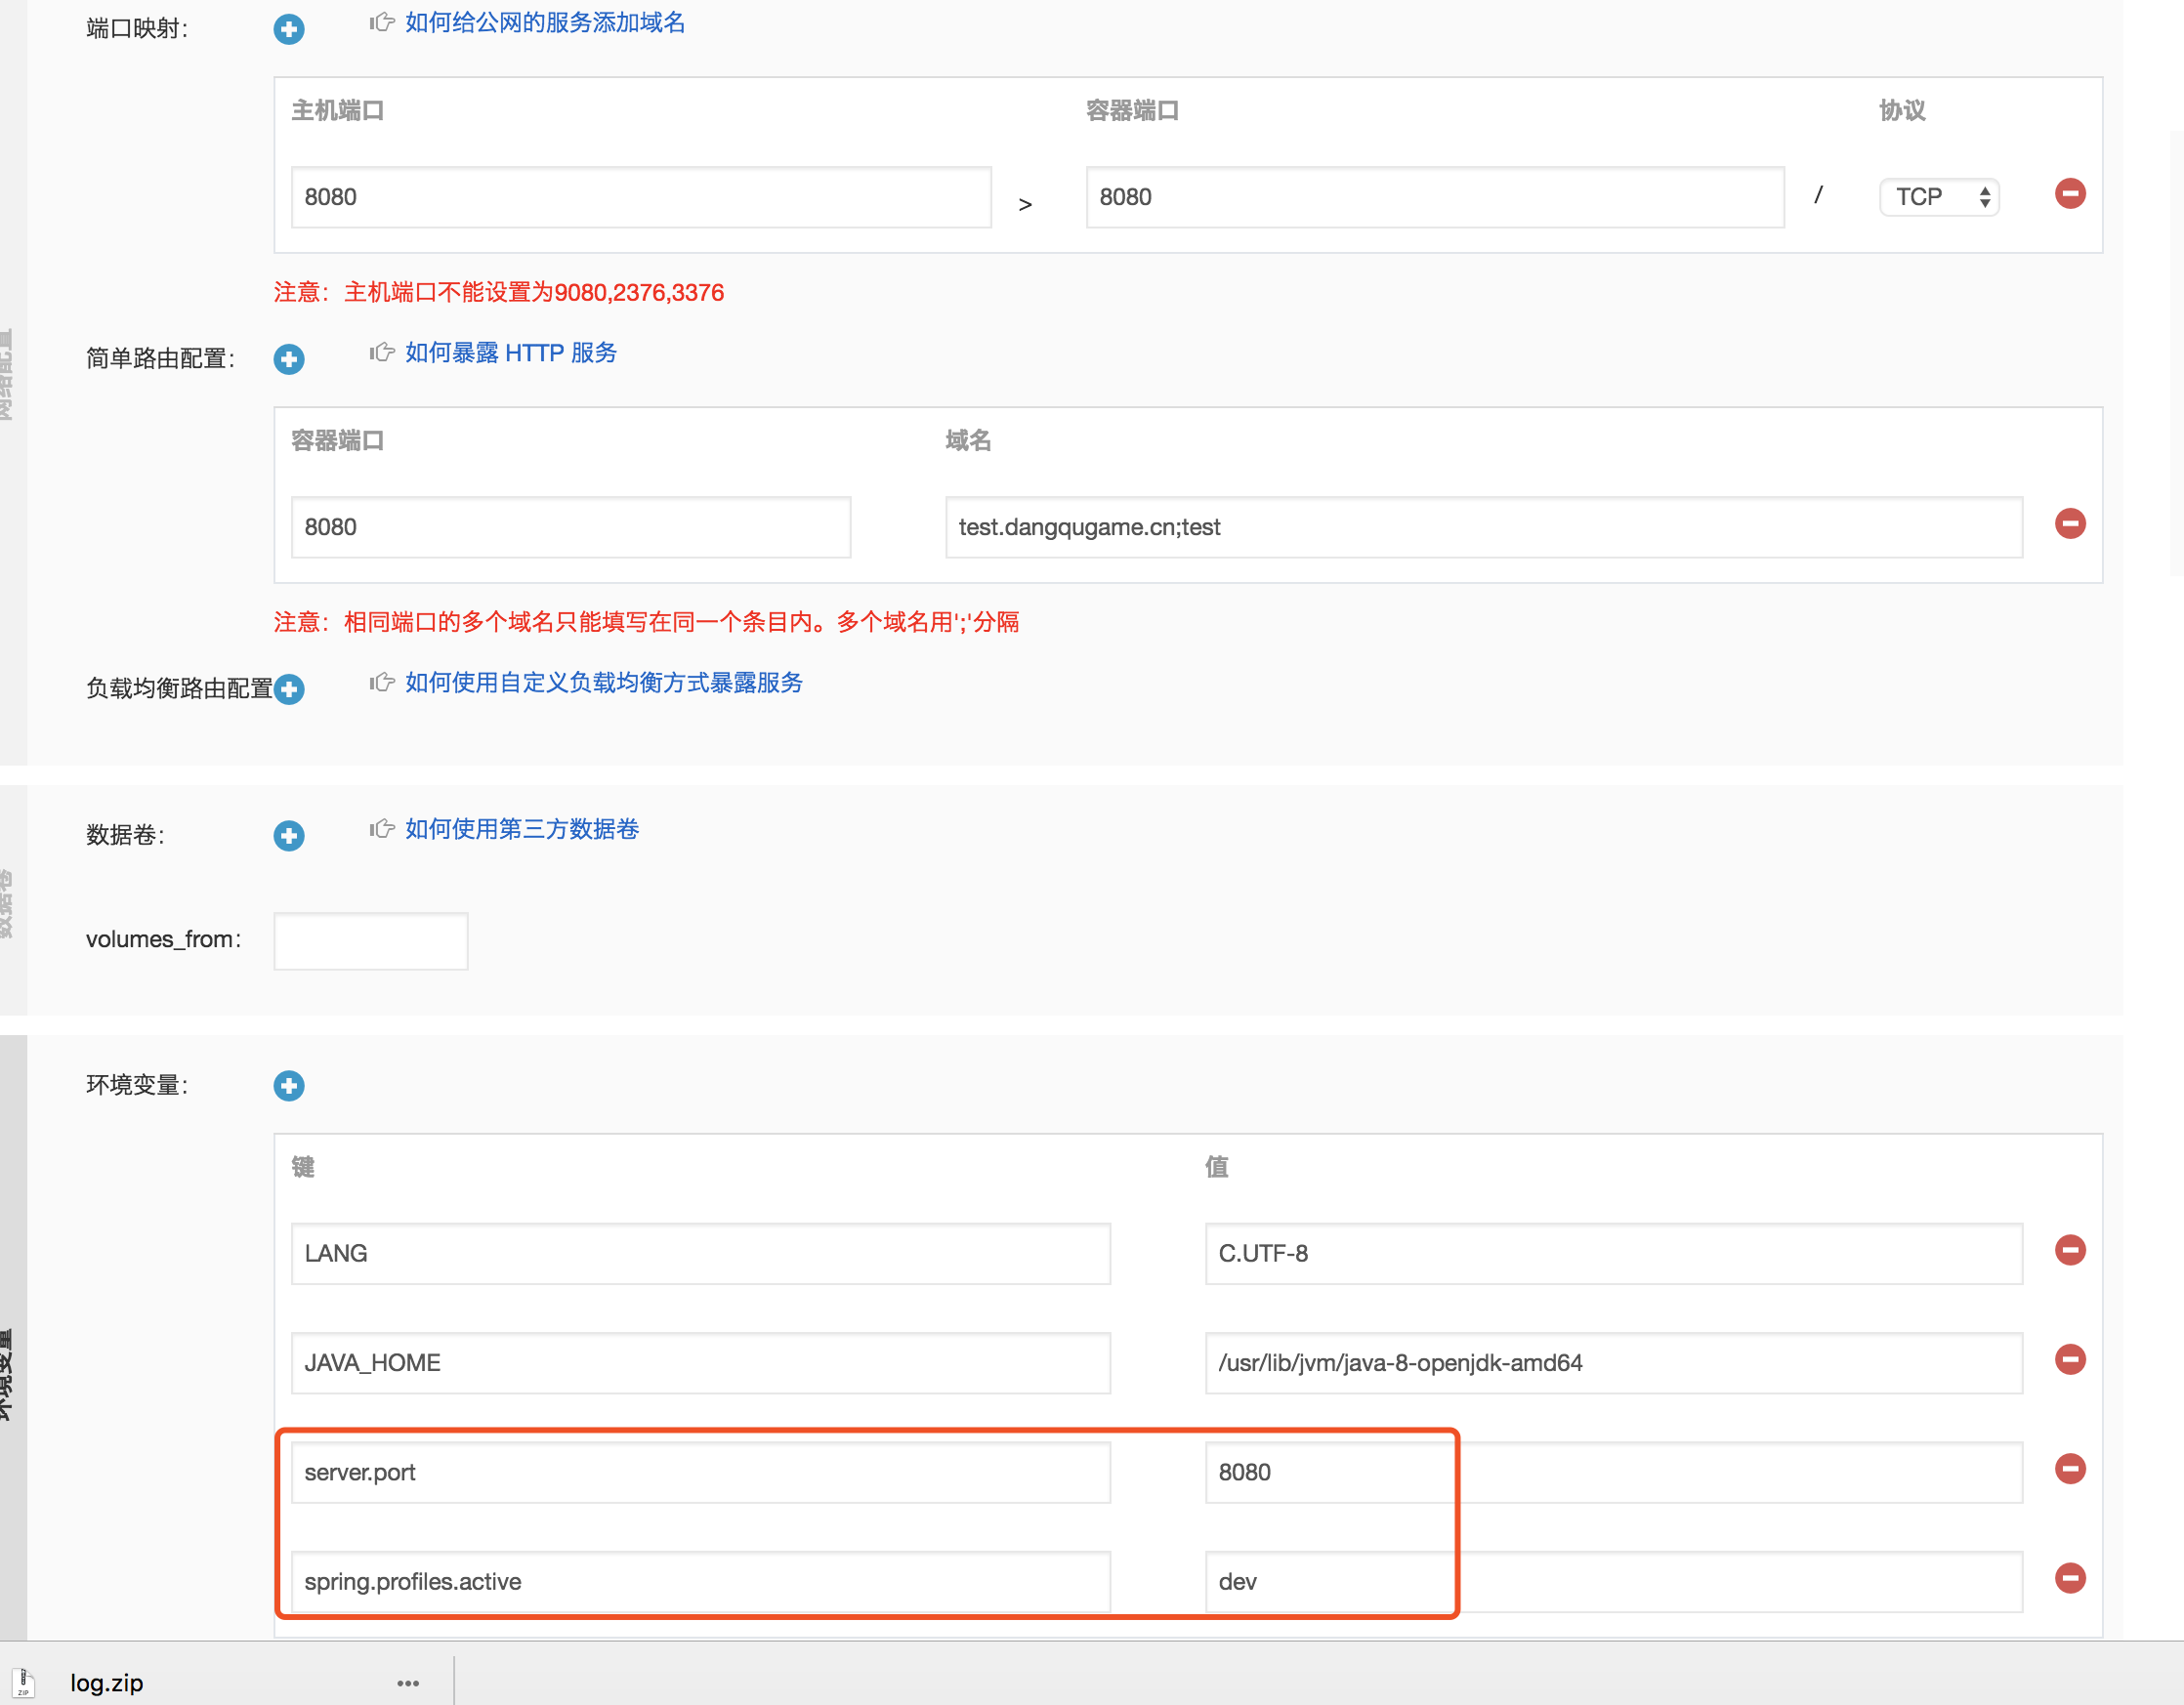This screenshot has width=2184, height=1705.
Task: Add a load balancer route configuration
Action: (x=289, y=689)
